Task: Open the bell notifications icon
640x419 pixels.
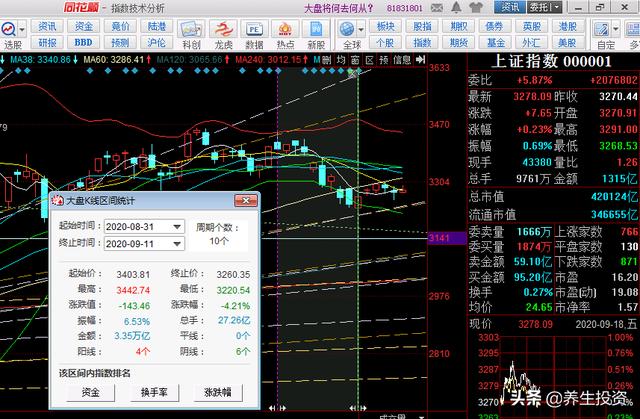Action: tap(456, 7)
